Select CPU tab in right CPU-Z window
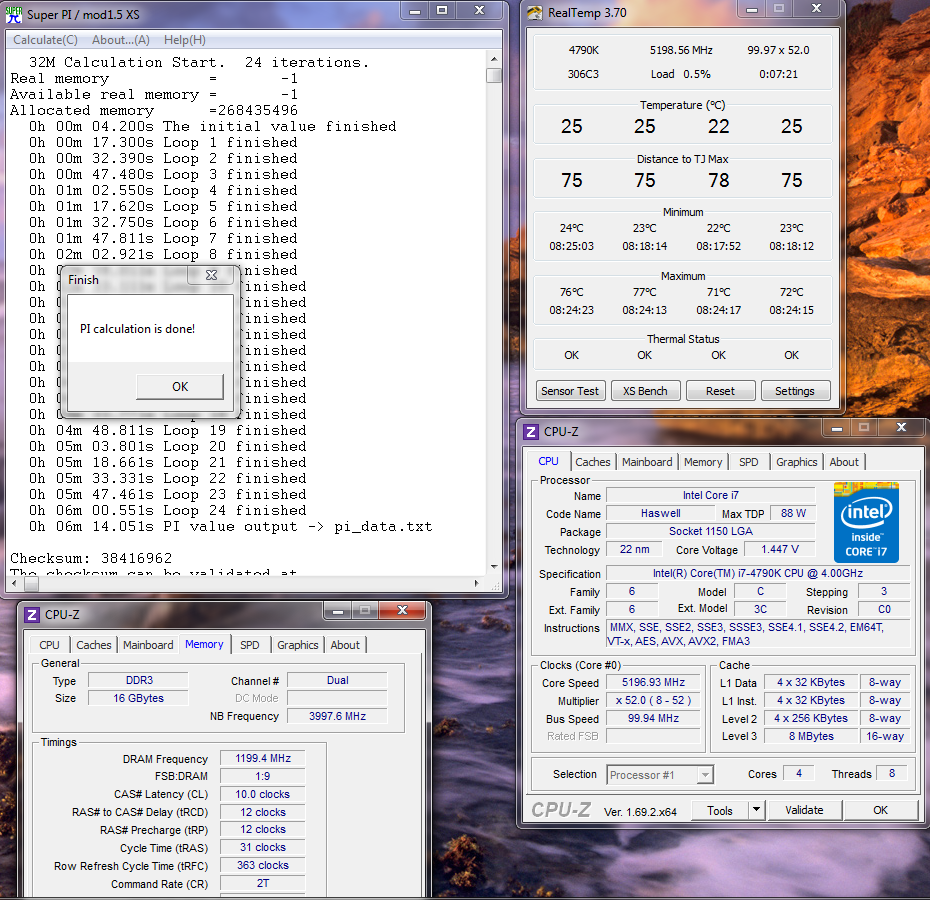This screenshot has width=930, height=900. point(548,461)
